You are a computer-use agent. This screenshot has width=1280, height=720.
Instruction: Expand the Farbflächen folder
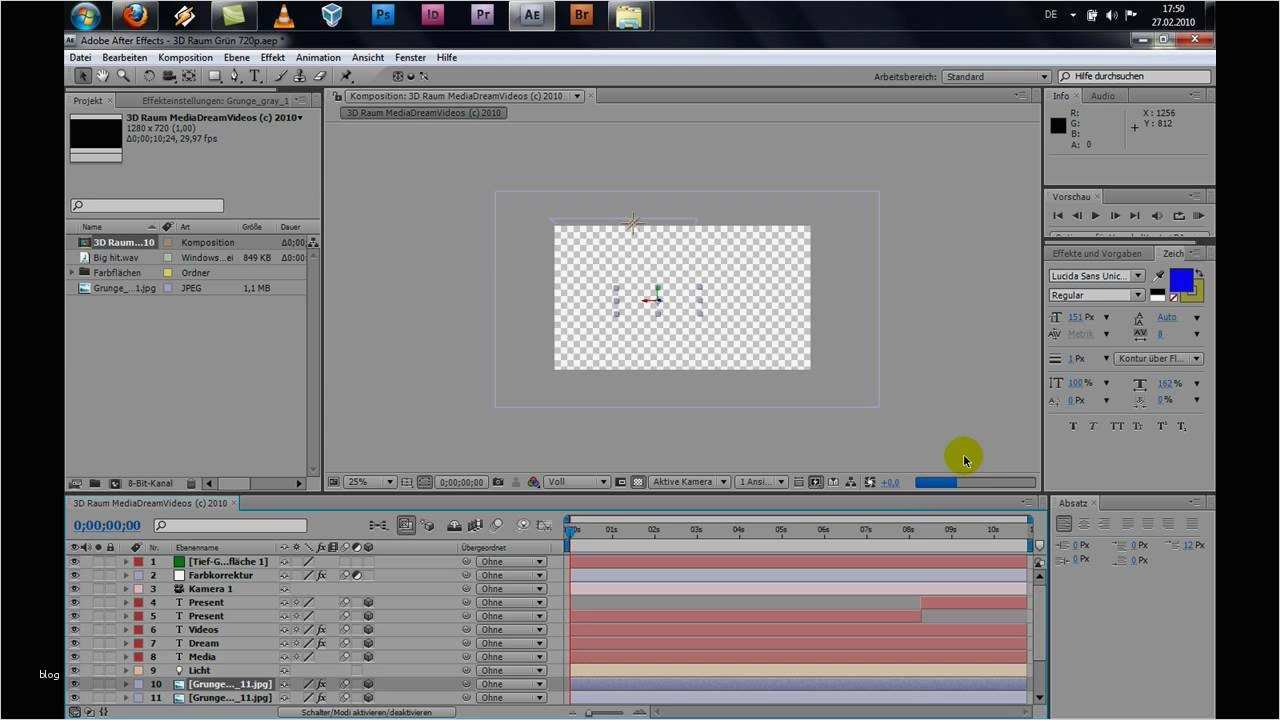pos(72,273)
